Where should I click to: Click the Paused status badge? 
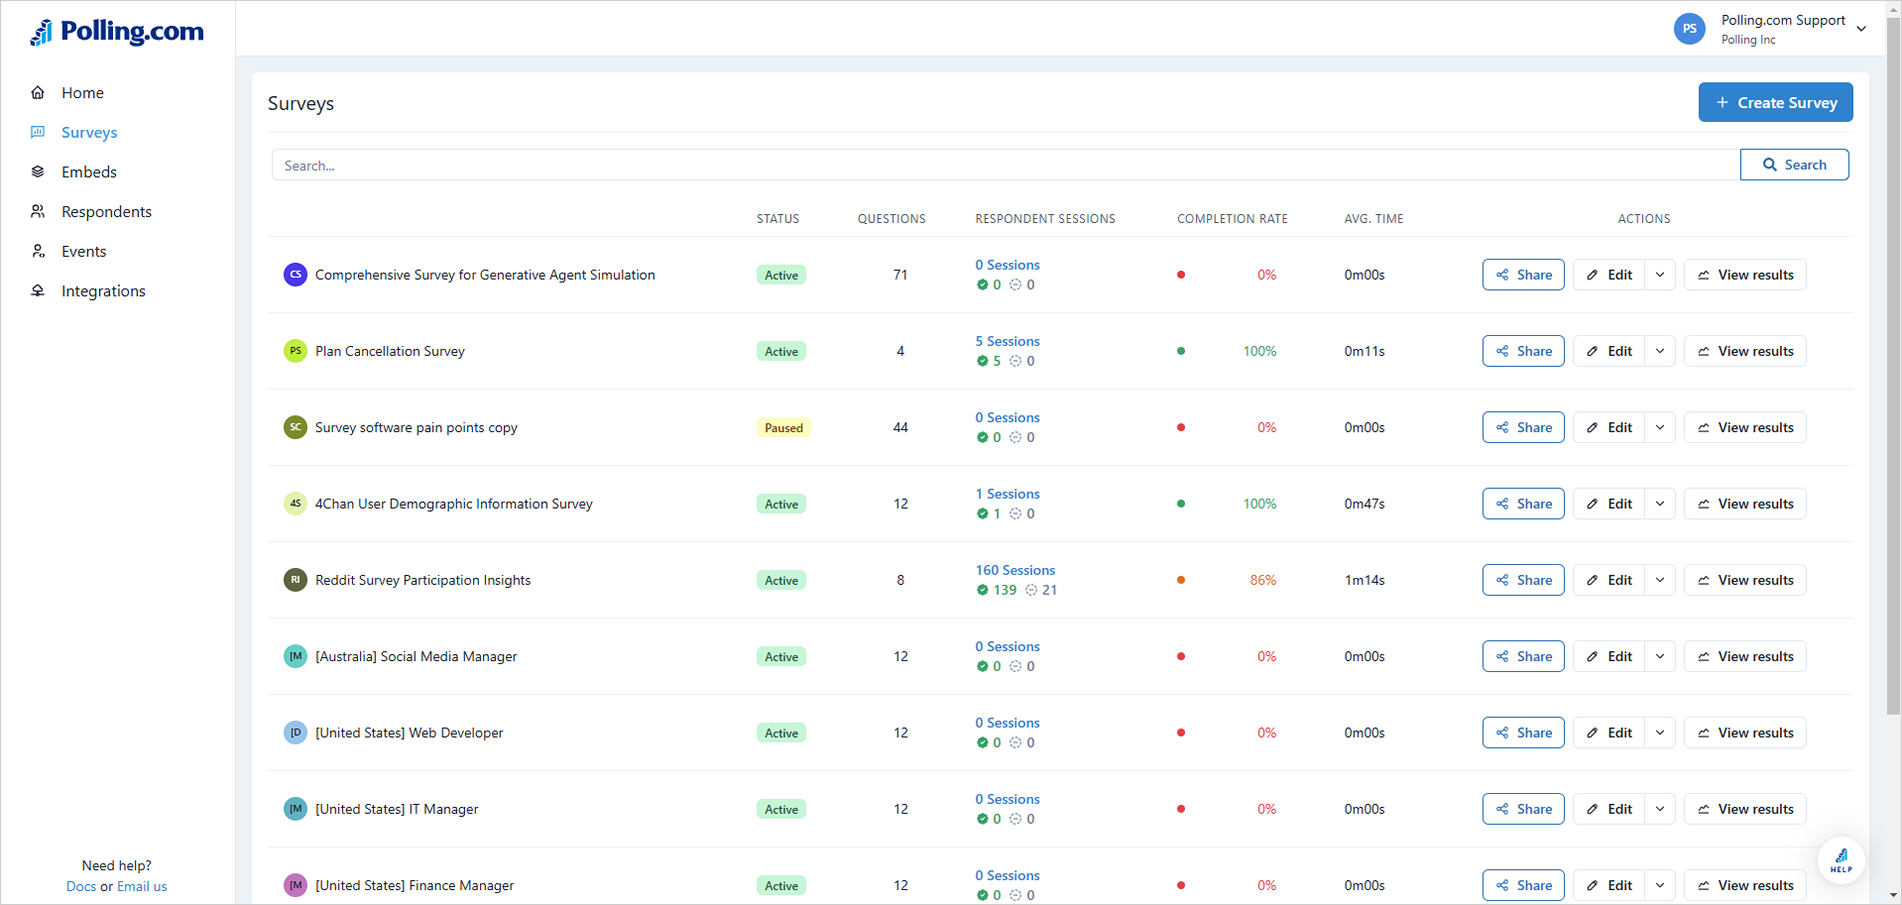pos(783,428)
